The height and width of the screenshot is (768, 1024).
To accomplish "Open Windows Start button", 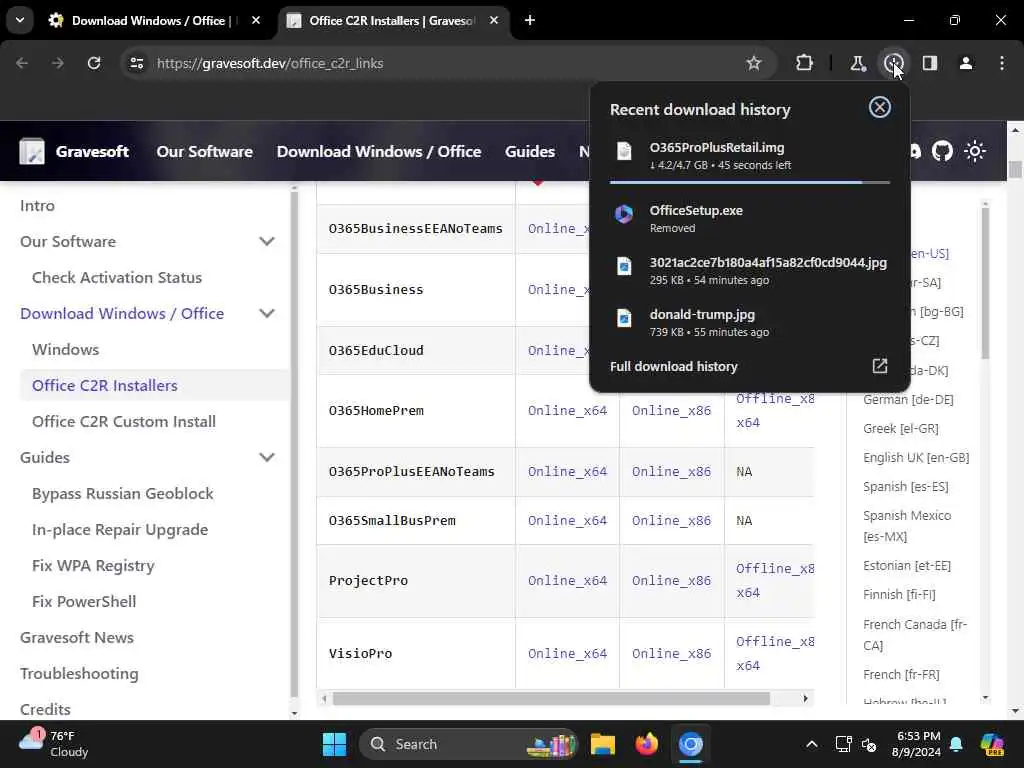I will [x=334, y=744].
